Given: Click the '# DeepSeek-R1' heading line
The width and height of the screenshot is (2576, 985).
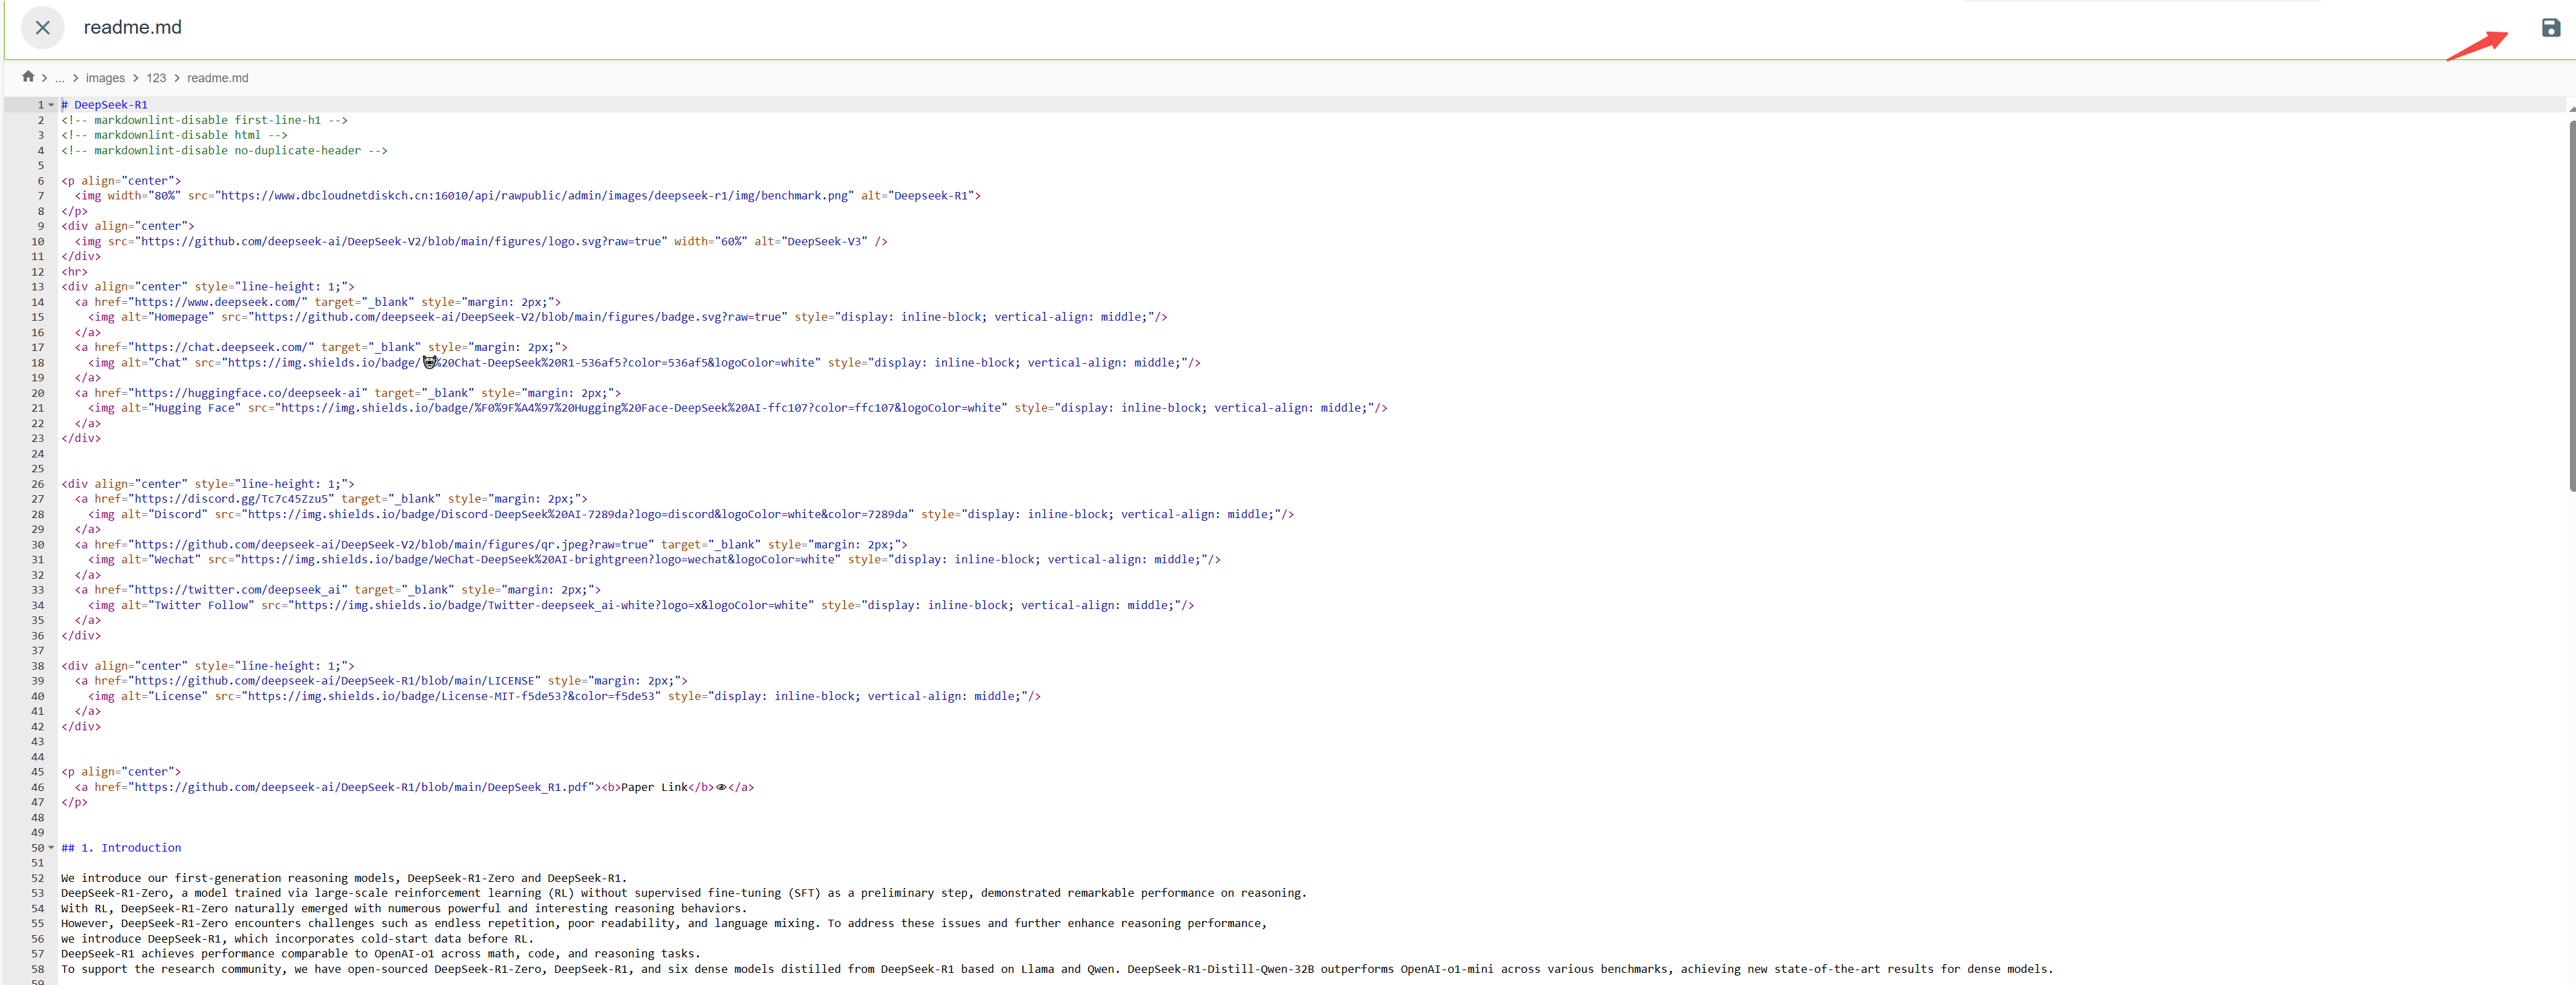Looking at the screenshot, I should (x=104, y=105).
